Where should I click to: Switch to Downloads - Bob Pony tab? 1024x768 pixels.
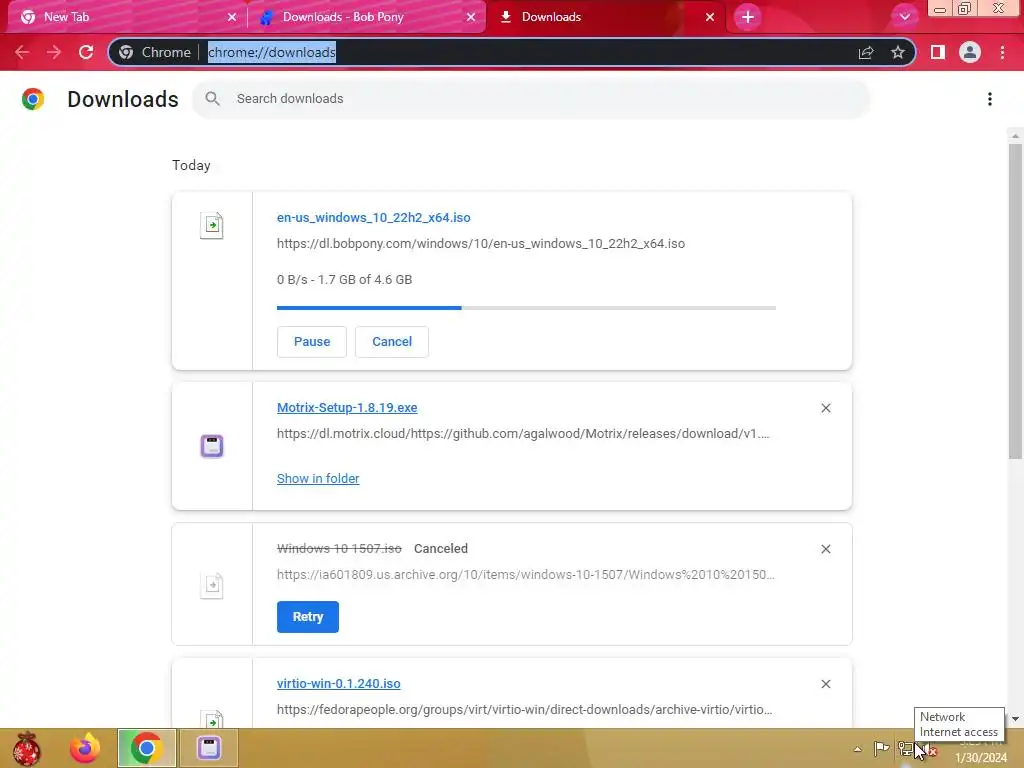(367, 17)
